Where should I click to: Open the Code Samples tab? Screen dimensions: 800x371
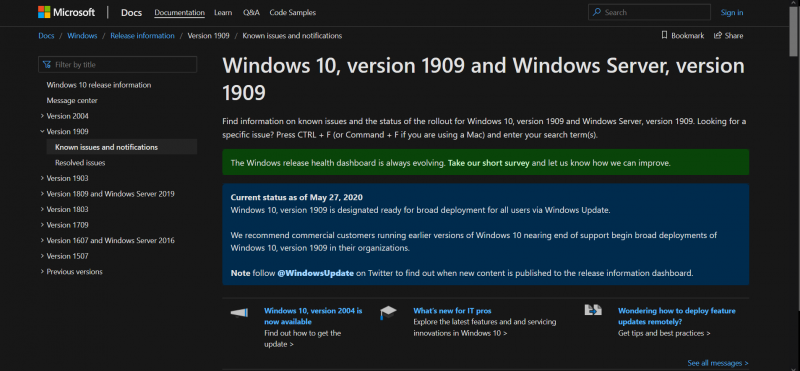(292, 12)
